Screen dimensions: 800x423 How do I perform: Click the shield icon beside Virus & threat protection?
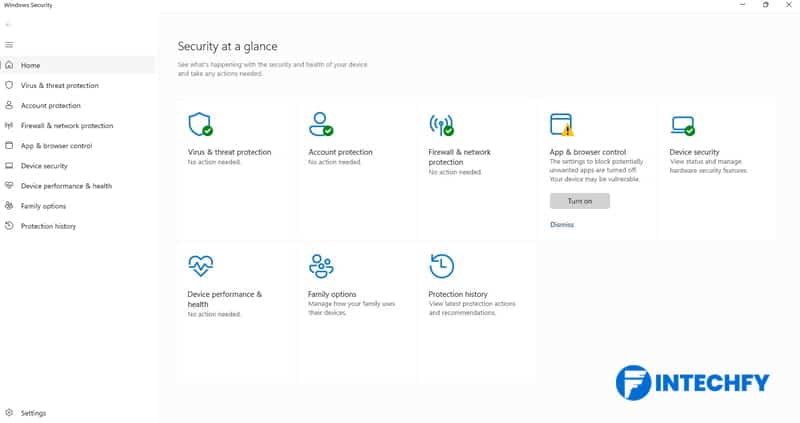[x=9, y=85]
